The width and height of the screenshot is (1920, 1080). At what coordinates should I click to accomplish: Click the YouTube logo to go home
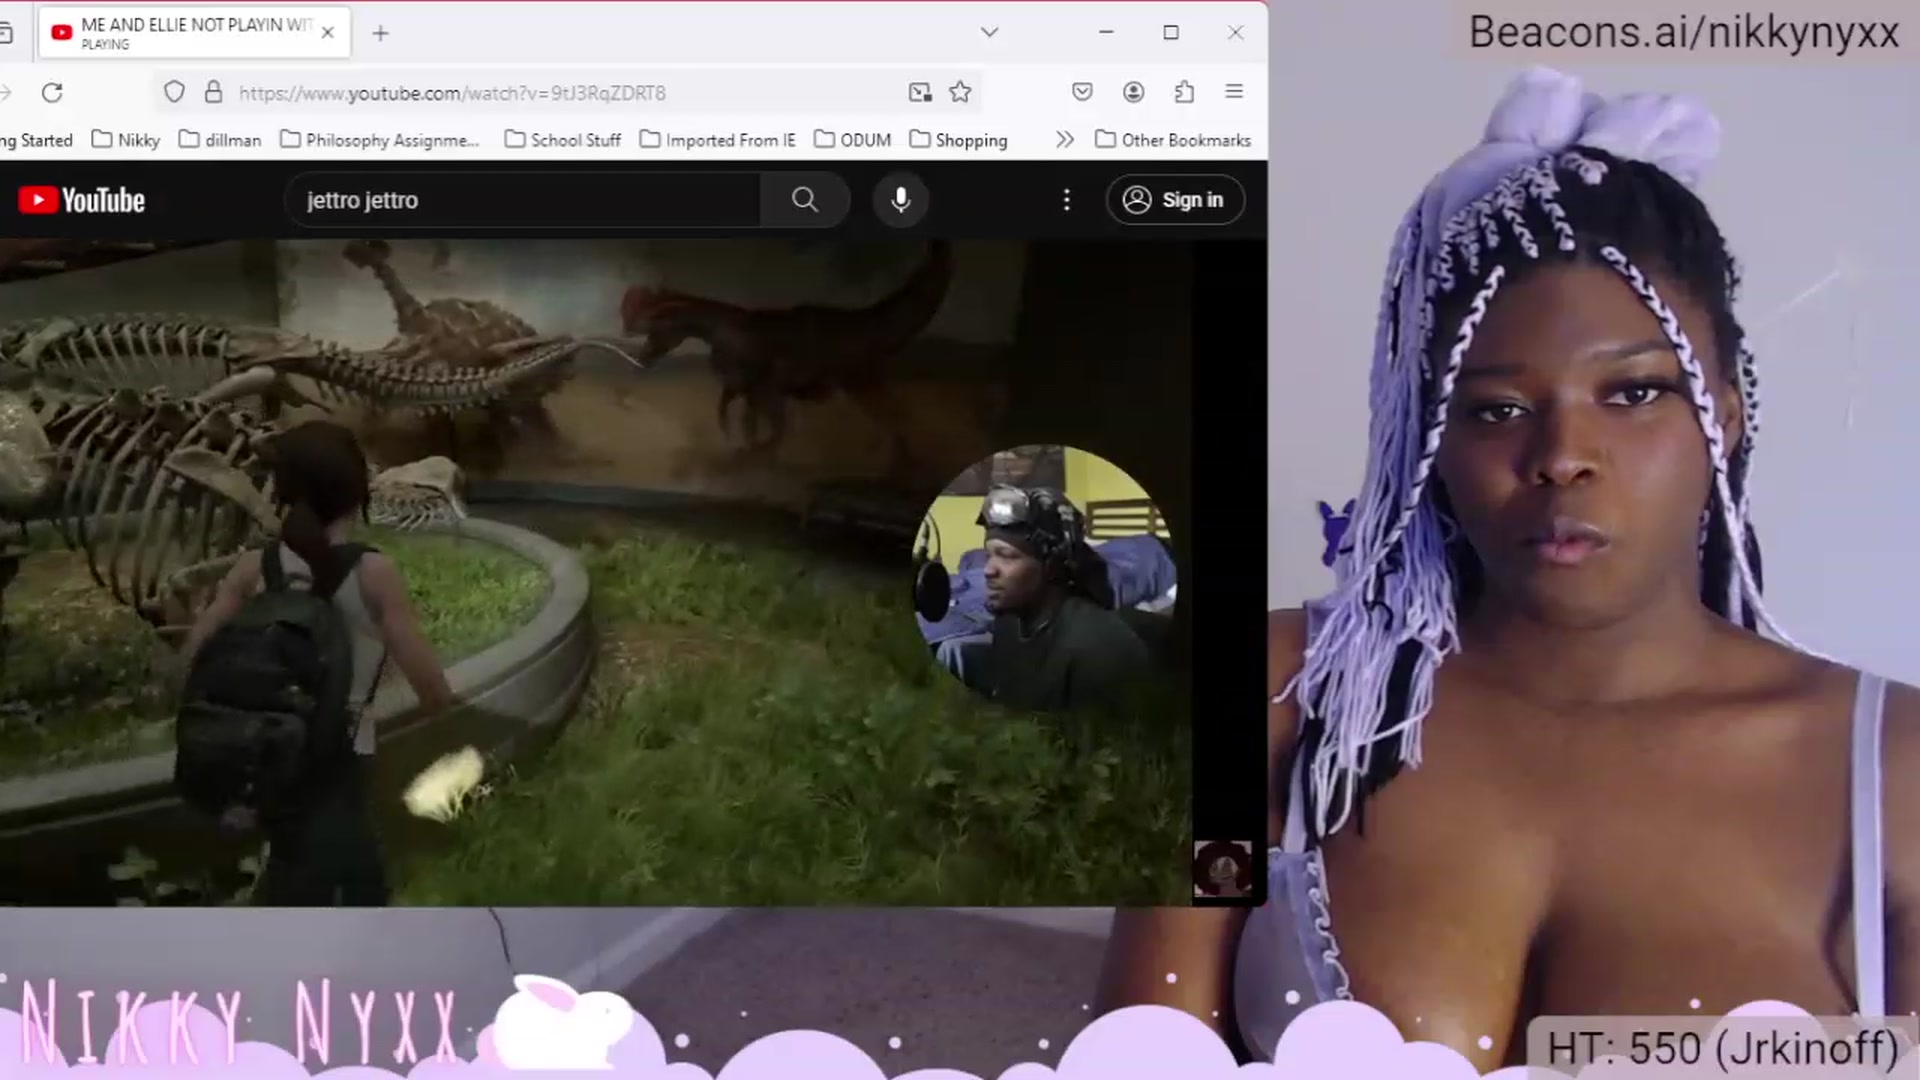pyautogui.click(x=82, y=200)
